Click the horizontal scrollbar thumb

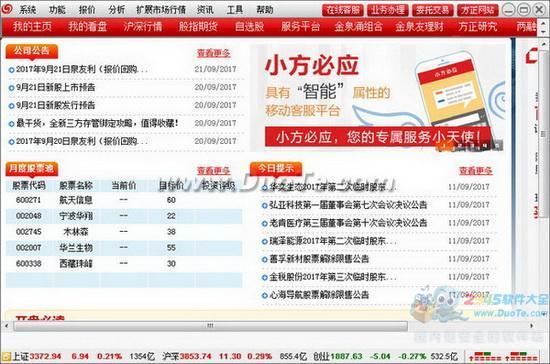[x=210, y=326]
